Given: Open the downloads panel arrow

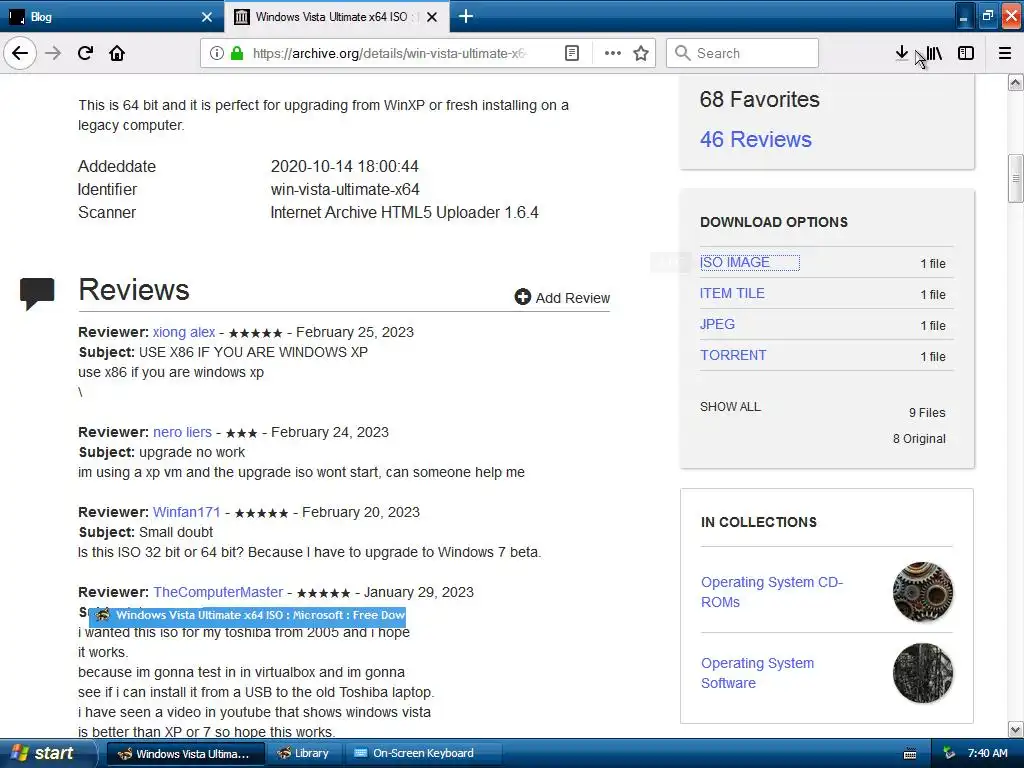Looking at the screenshot, I should tap(901, 53).
